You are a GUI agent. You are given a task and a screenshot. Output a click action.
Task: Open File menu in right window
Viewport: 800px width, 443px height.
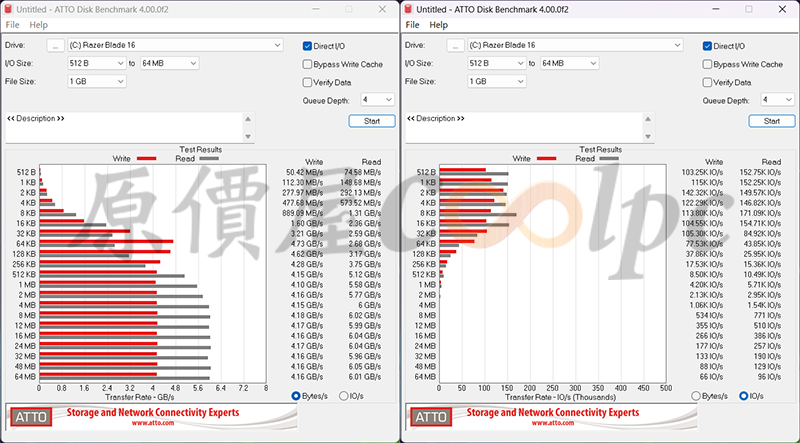(412, 24)
